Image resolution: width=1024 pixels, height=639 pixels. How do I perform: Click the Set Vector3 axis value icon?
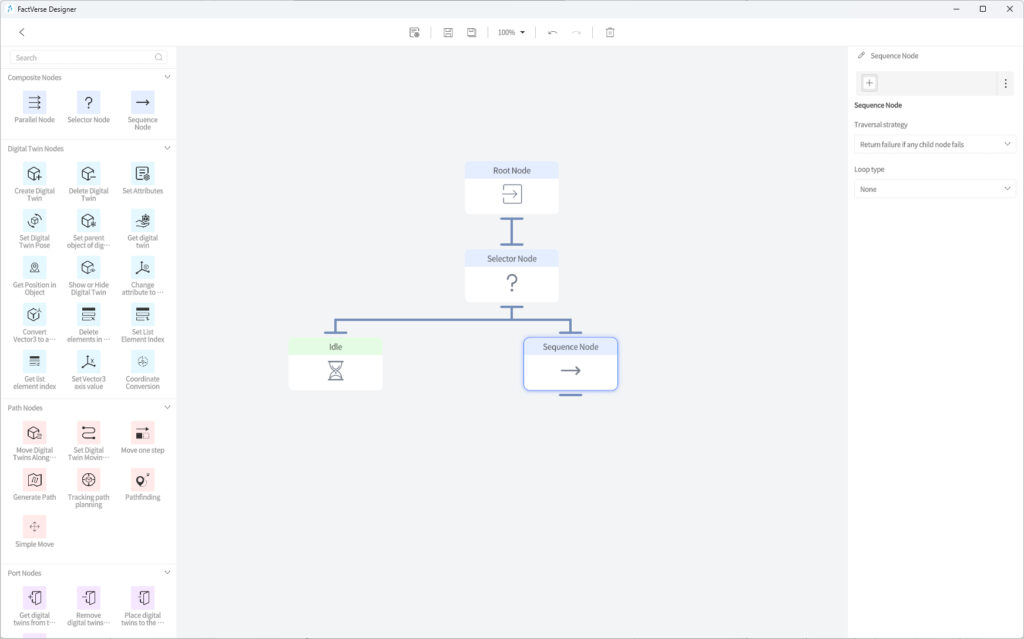(89, 362)
